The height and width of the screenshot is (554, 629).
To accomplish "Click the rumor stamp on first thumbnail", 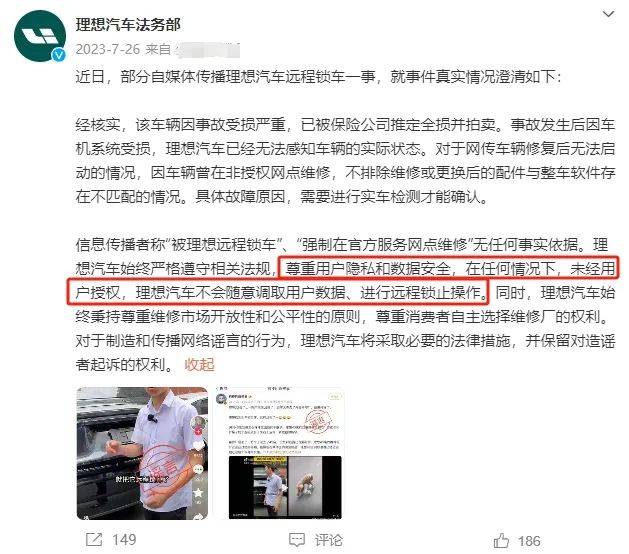I will [x=160, y=469].
